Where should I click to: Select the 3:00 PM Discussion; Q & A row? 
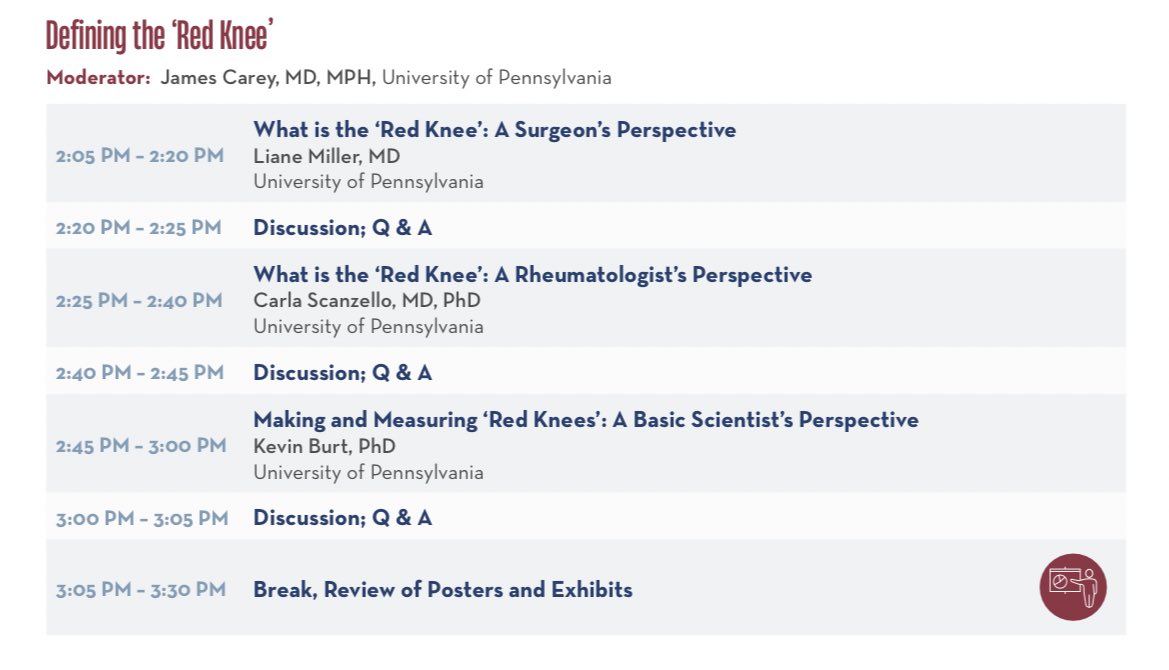(586, 517)
